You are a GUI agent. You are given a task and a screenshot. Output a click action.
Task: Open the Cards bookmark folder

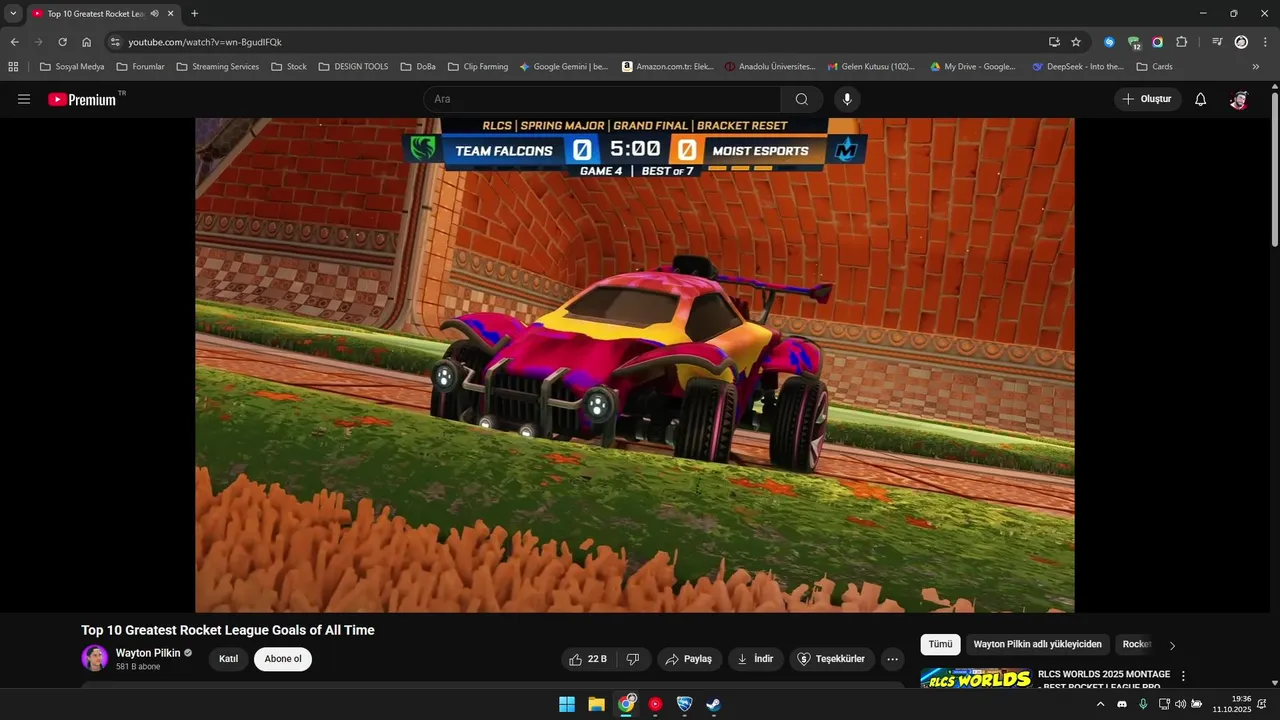[x=1155, y=67]
